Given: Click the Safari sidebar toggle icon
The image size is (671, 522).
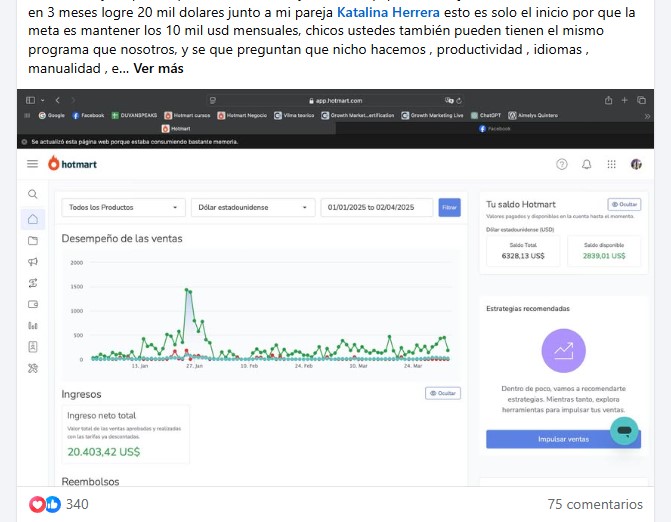Looking at the screenshot, I should tap(30, 100).
